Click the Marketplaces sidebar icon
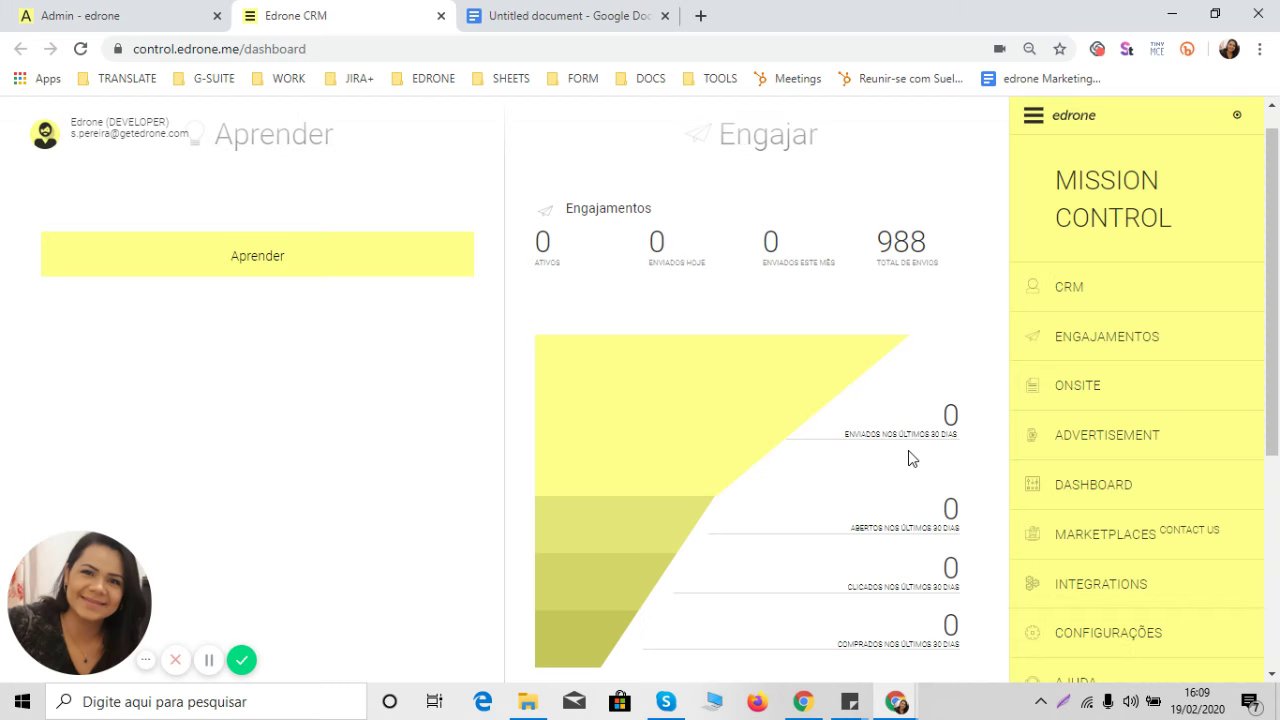The width and height of the screenshot is (1280, 720). 1033,534
